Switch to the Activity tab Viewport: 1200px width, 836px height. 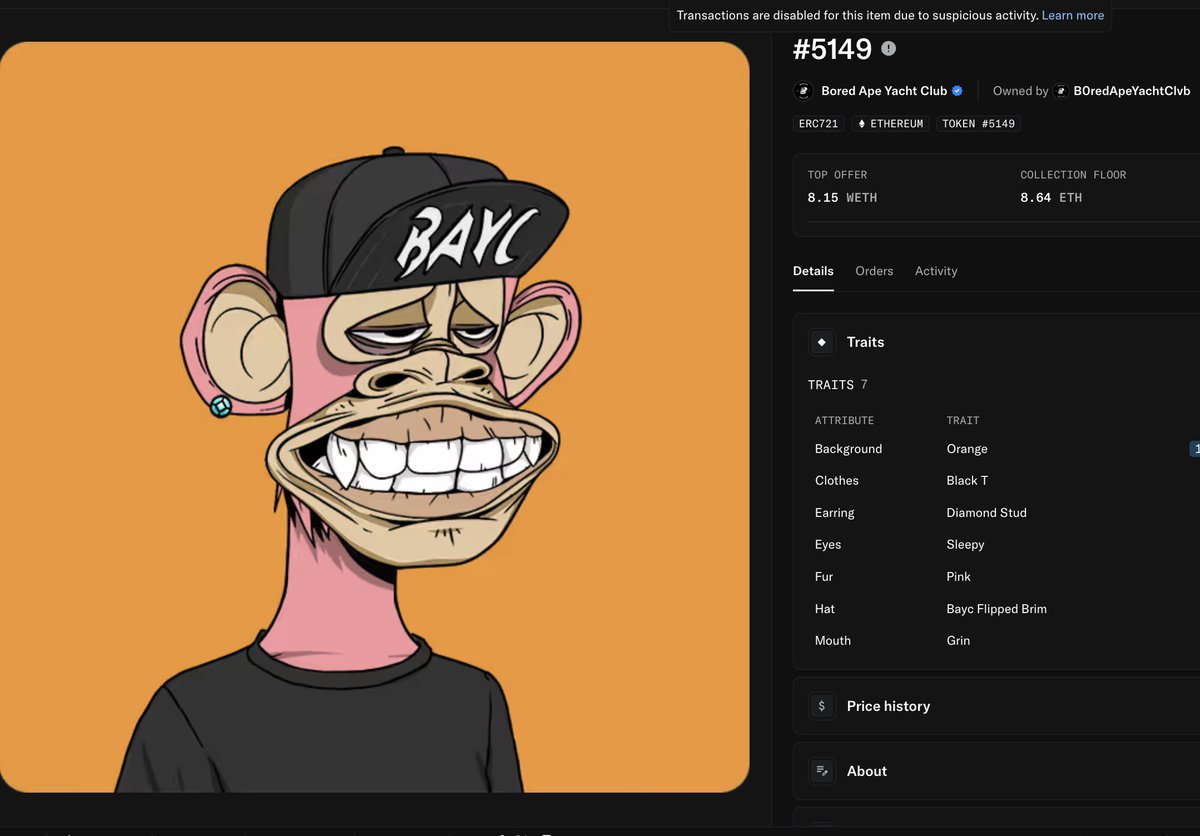tap(936, 271)
